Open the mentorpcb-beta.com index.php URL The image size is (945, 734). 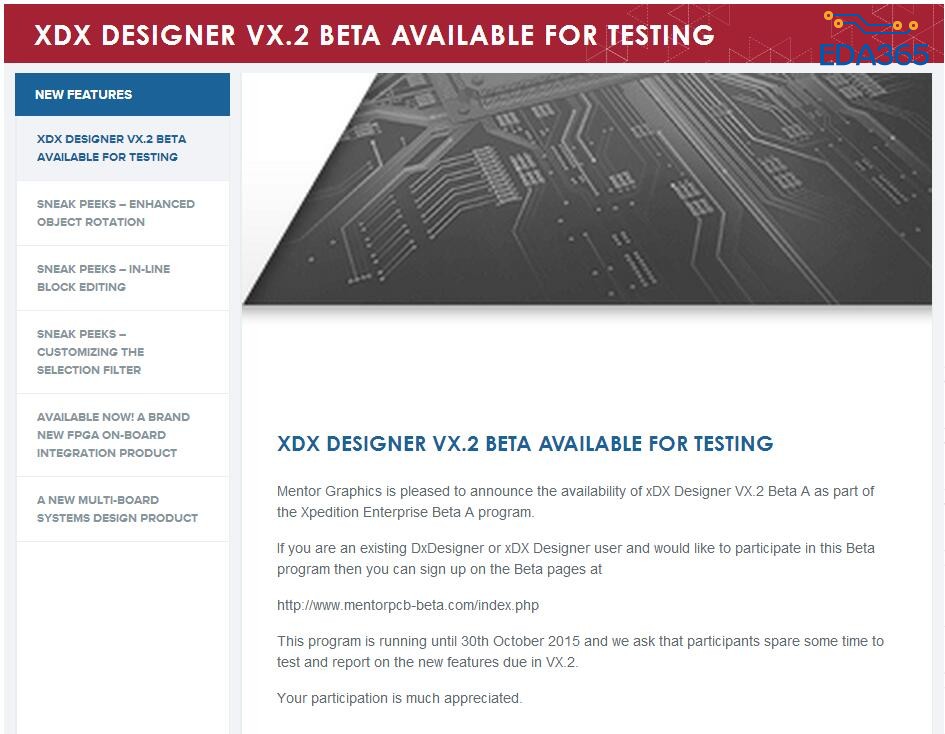[408, 606]
